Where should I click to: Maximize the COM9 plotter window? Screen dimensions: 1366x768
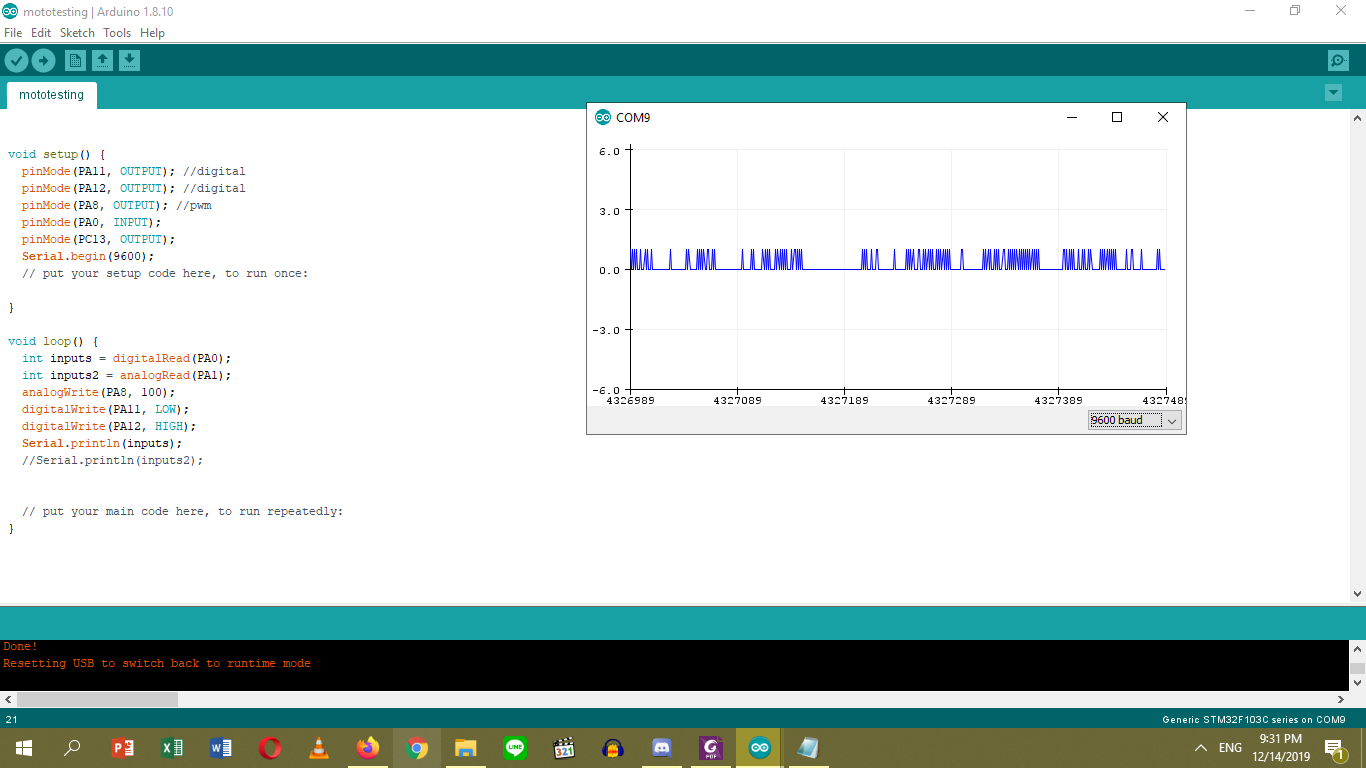click(1117, 117)
